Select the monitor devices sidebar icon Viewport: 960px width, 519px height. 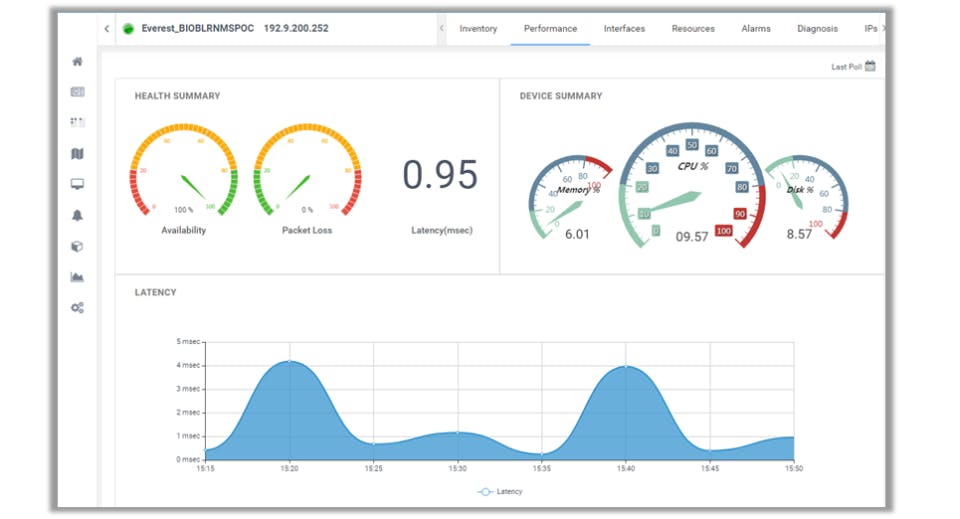(77, 184)
